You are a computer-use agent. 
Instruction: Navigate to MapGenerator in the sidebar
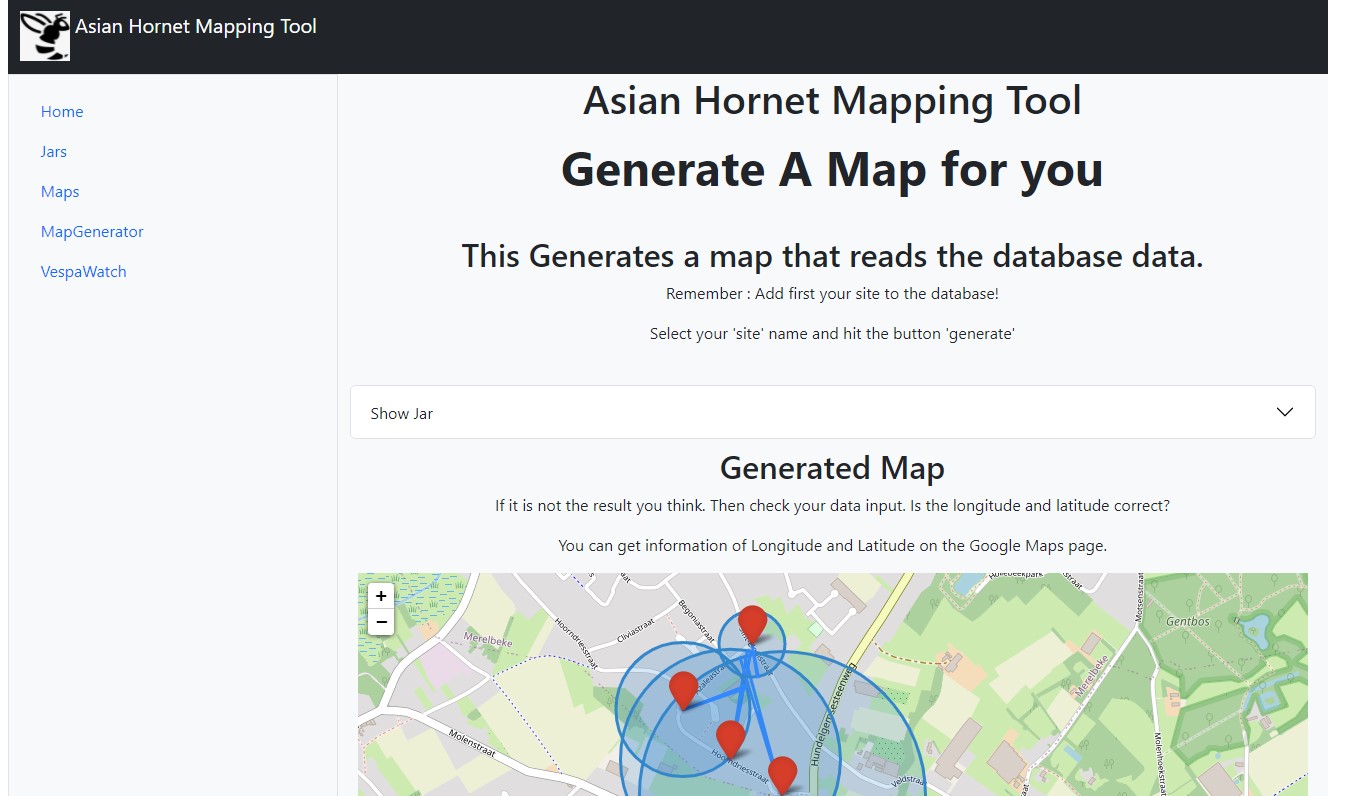pos(92,232)
